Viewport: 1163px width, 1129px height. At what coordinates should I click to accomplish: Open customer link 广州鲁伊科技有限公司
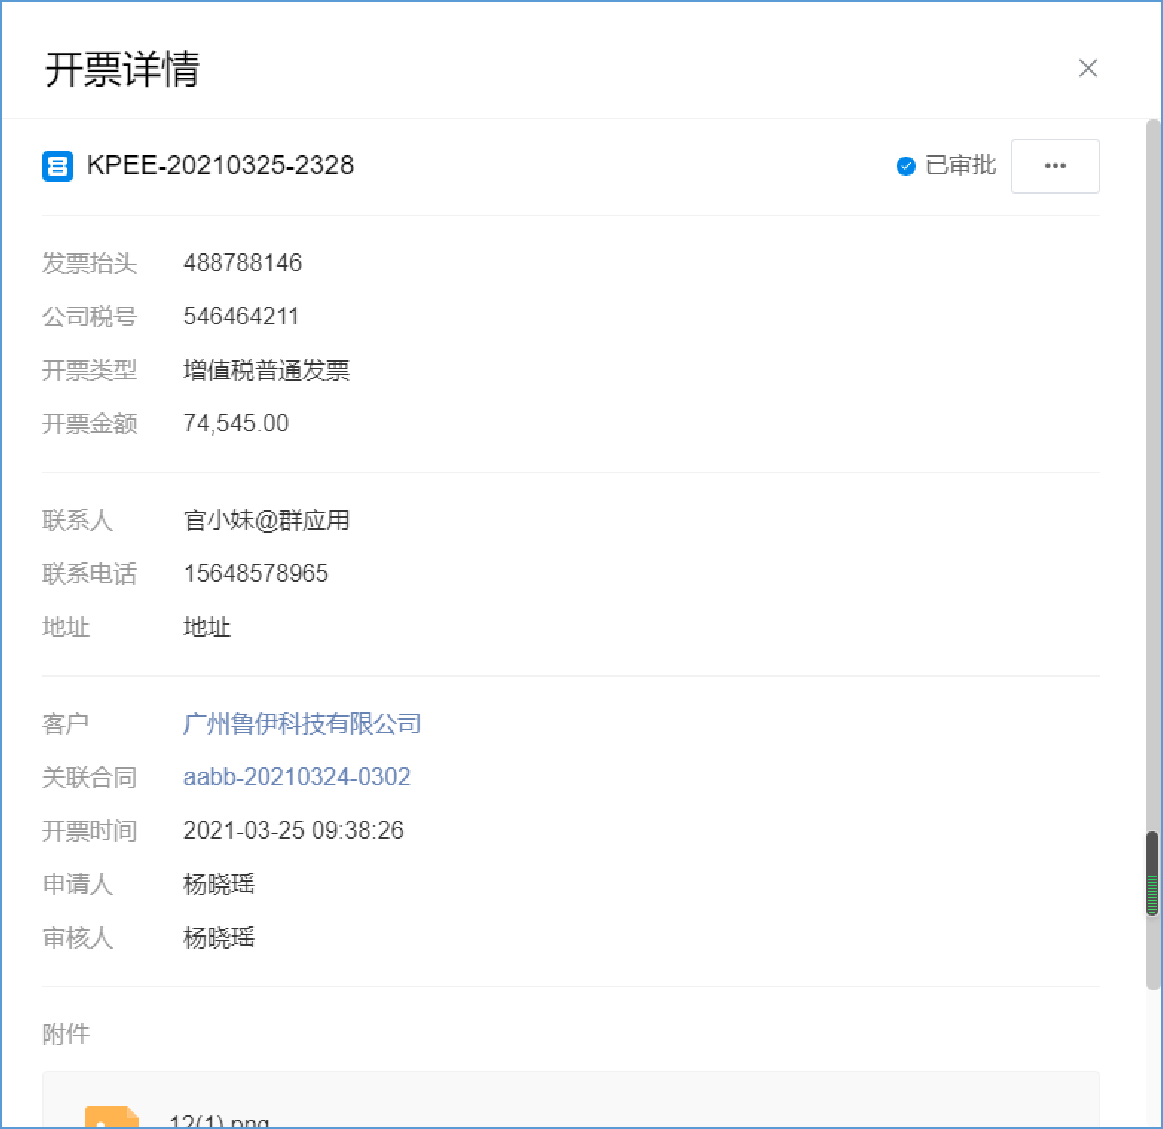click(302, 723)
